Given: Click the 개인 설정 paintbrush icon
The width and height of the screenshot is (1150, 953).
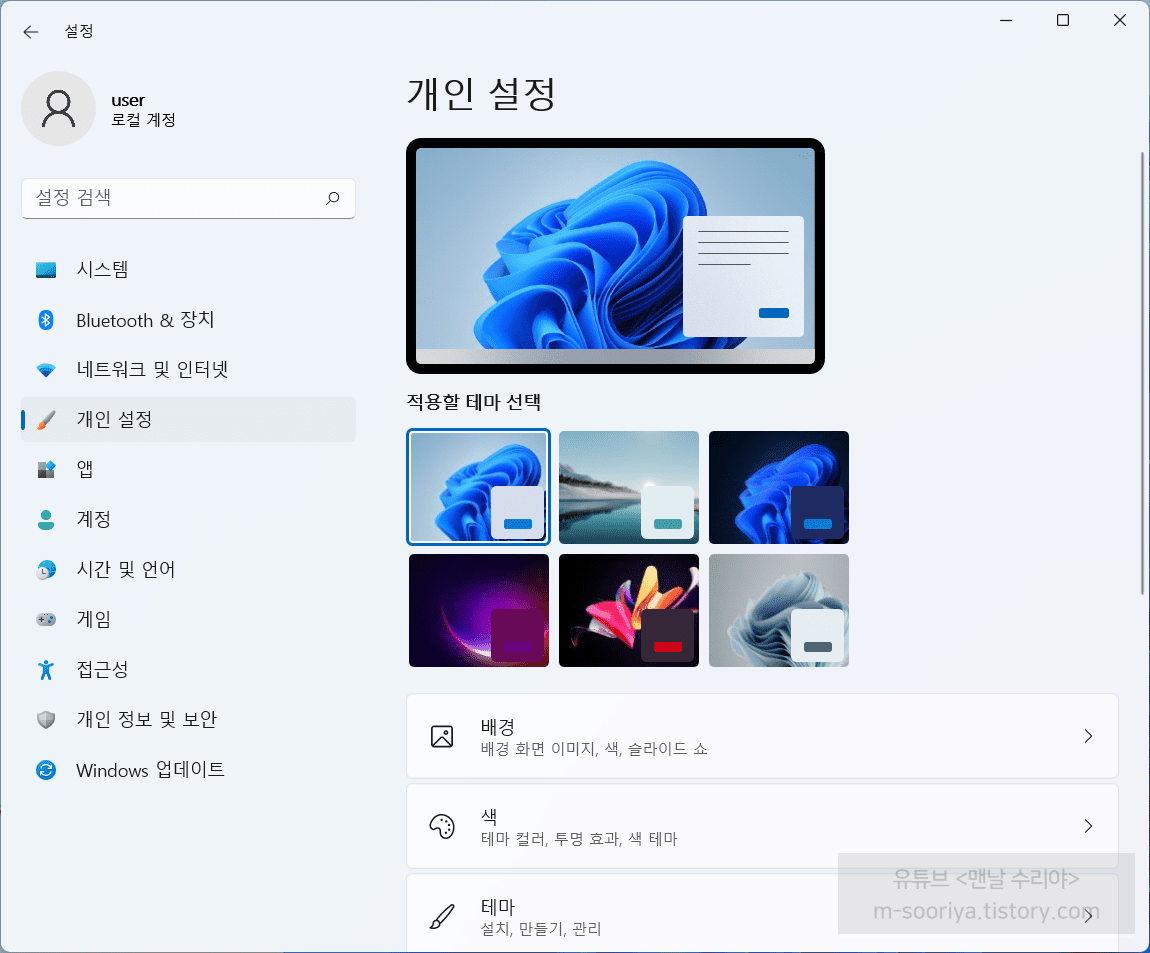Looking at the screenshot, I should coord(46,420).
